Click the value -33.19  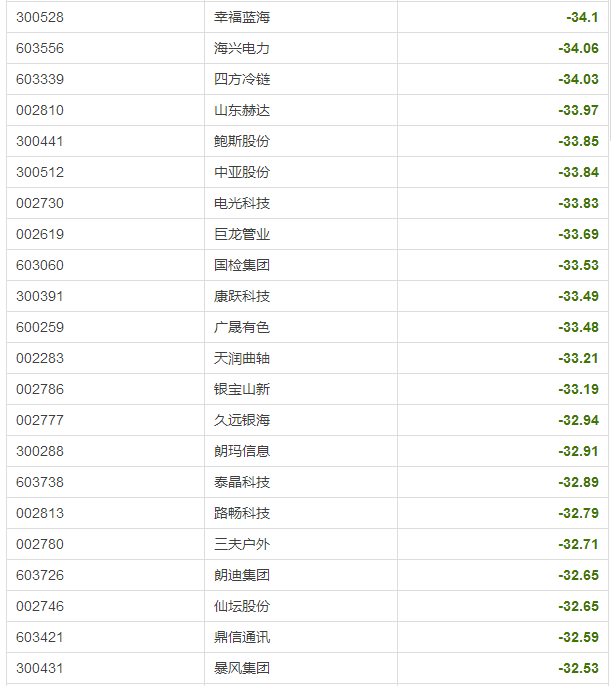(578, 389)
